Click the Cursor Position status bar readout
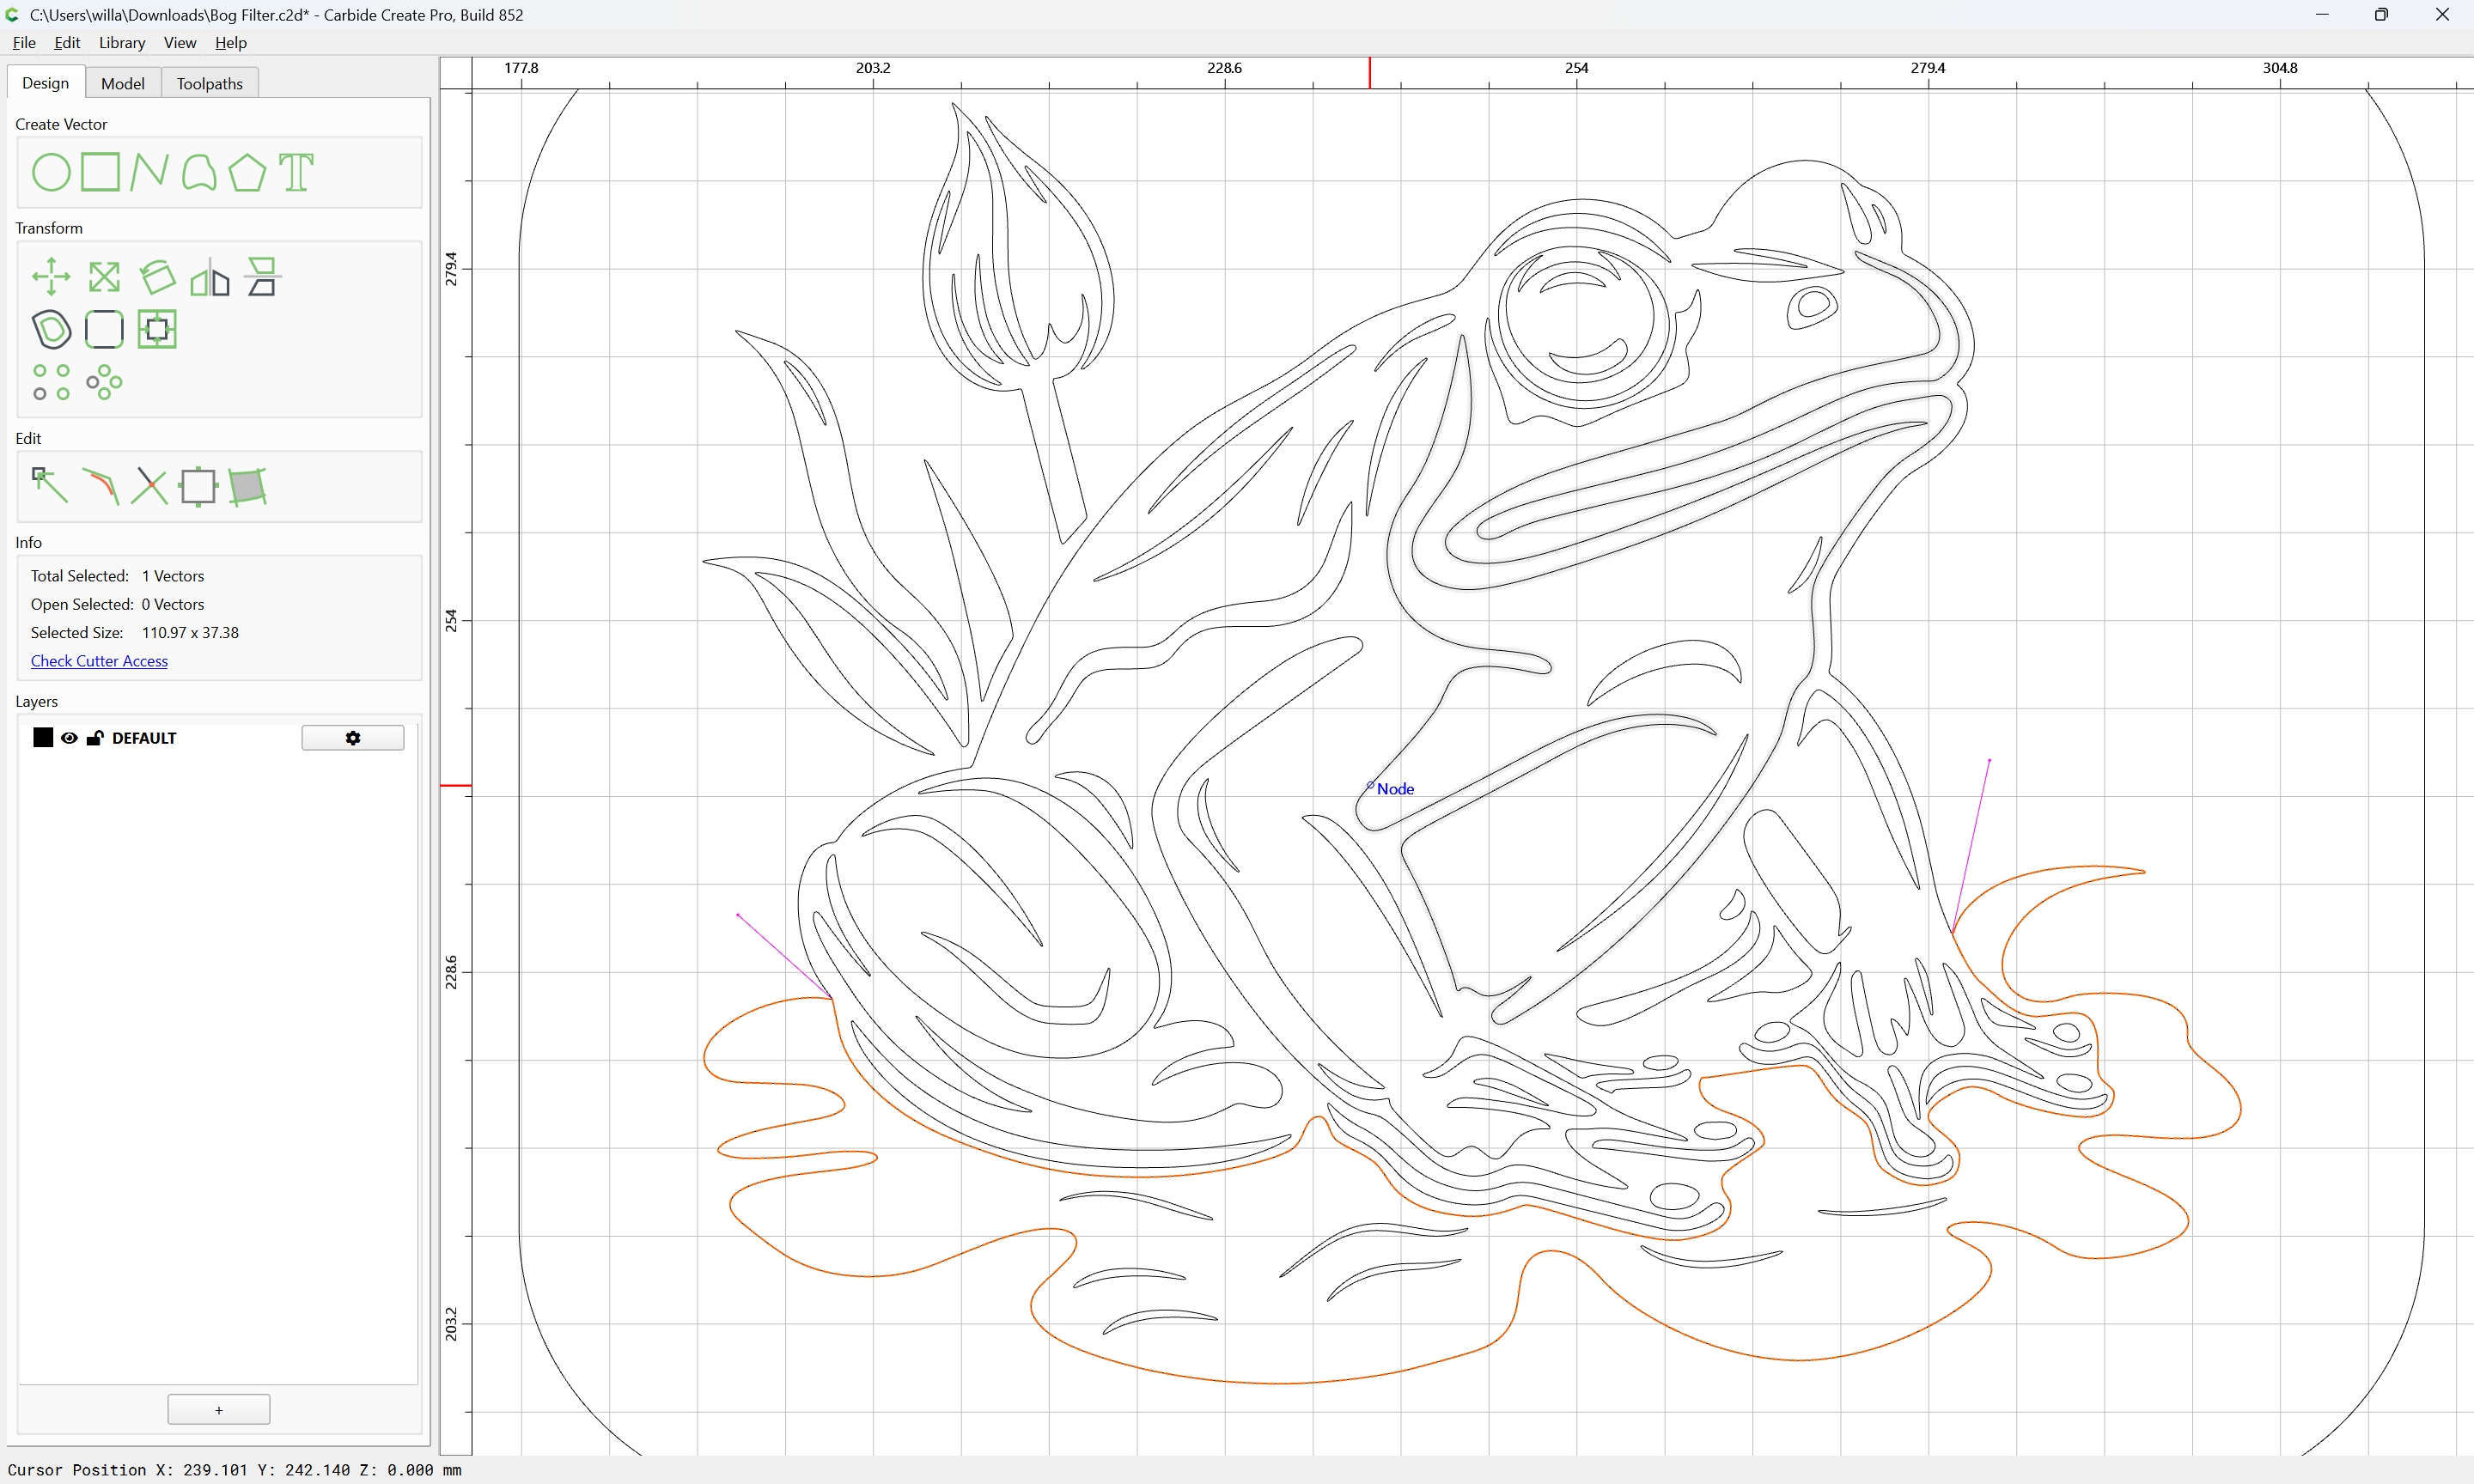Viewport: 2474px width, 1484px height. (234, 1470)
